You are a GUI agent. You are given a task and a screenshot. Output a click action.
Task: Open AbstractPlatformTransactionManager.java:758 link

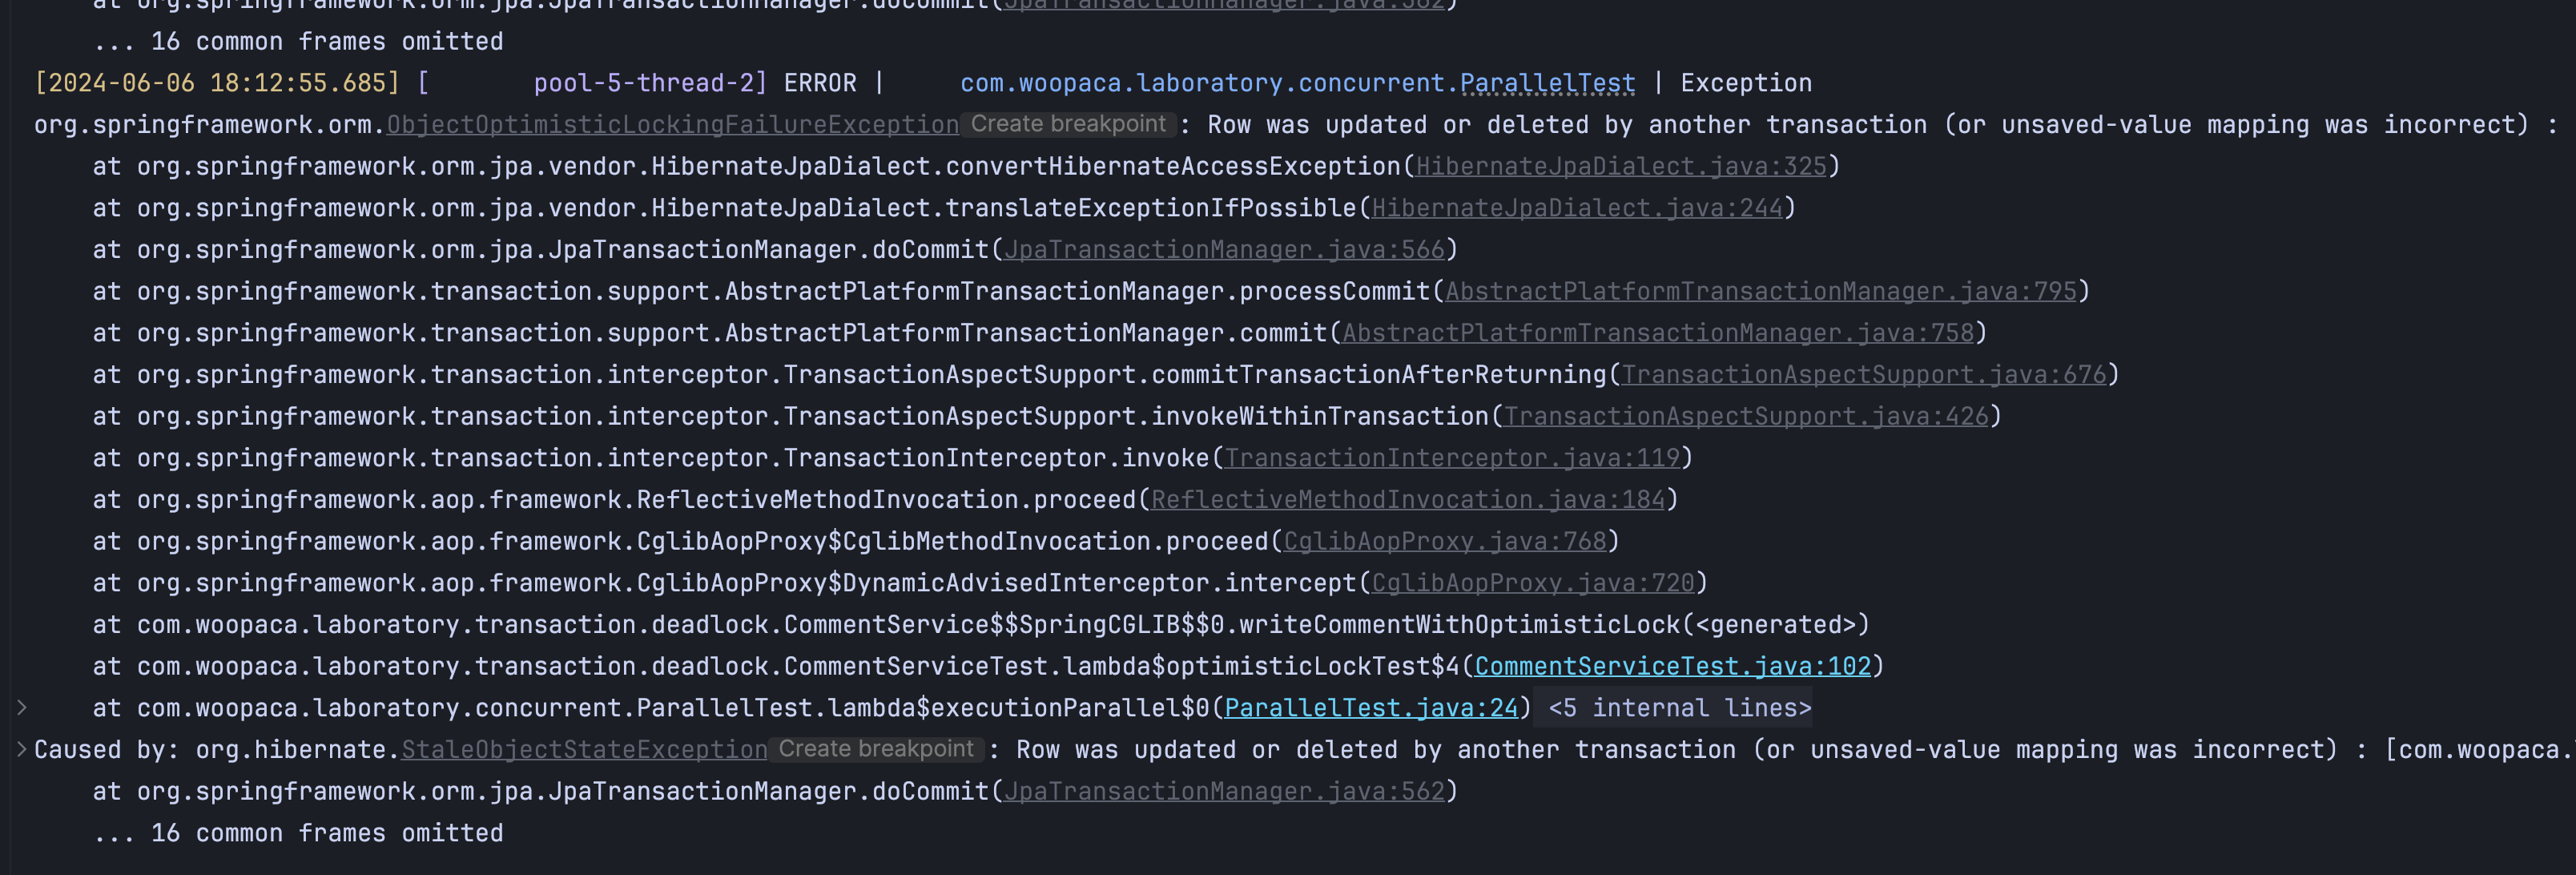pos(1657,333)
